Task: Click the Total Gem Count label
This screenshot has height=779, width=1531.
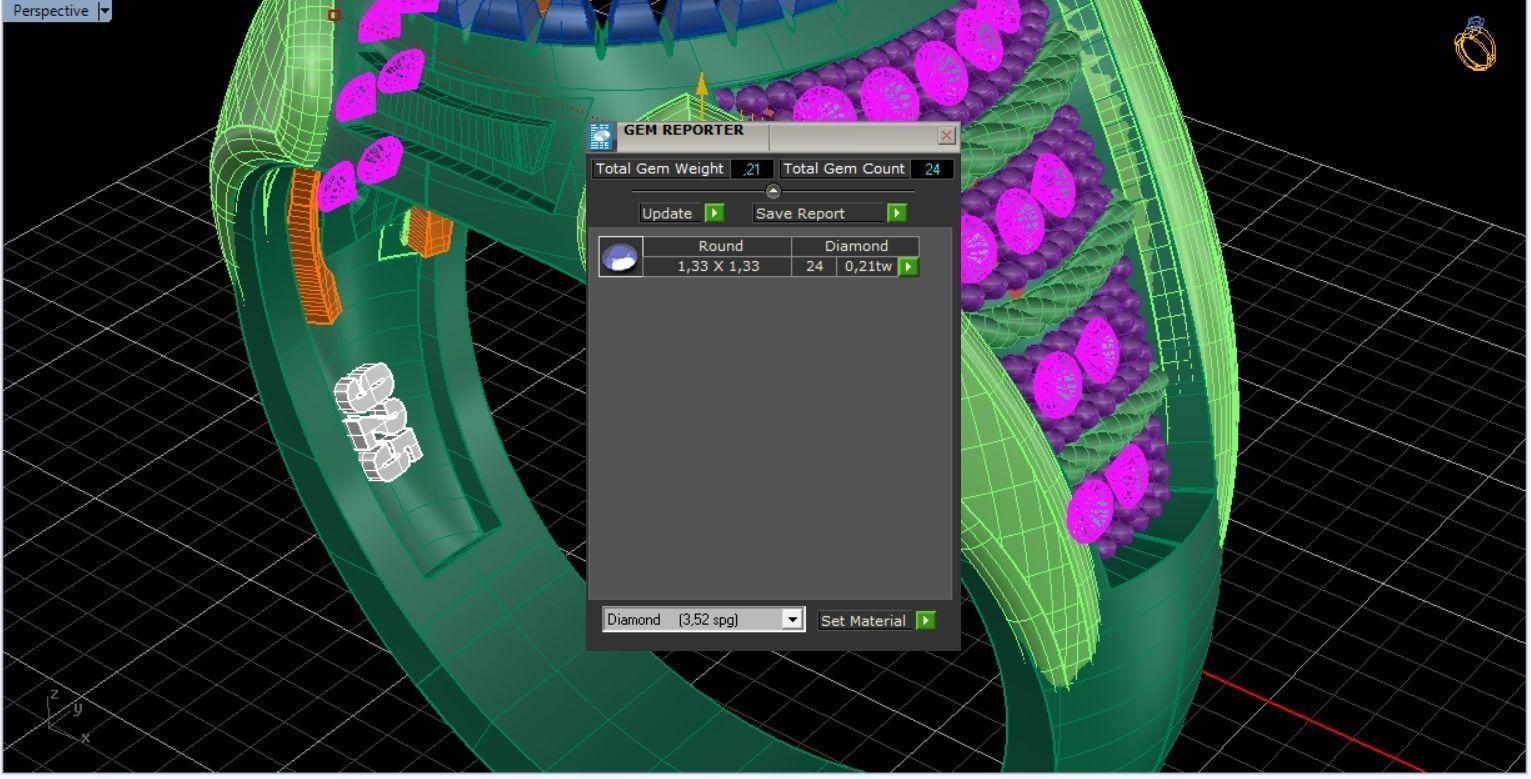Action: coord(844,169)
